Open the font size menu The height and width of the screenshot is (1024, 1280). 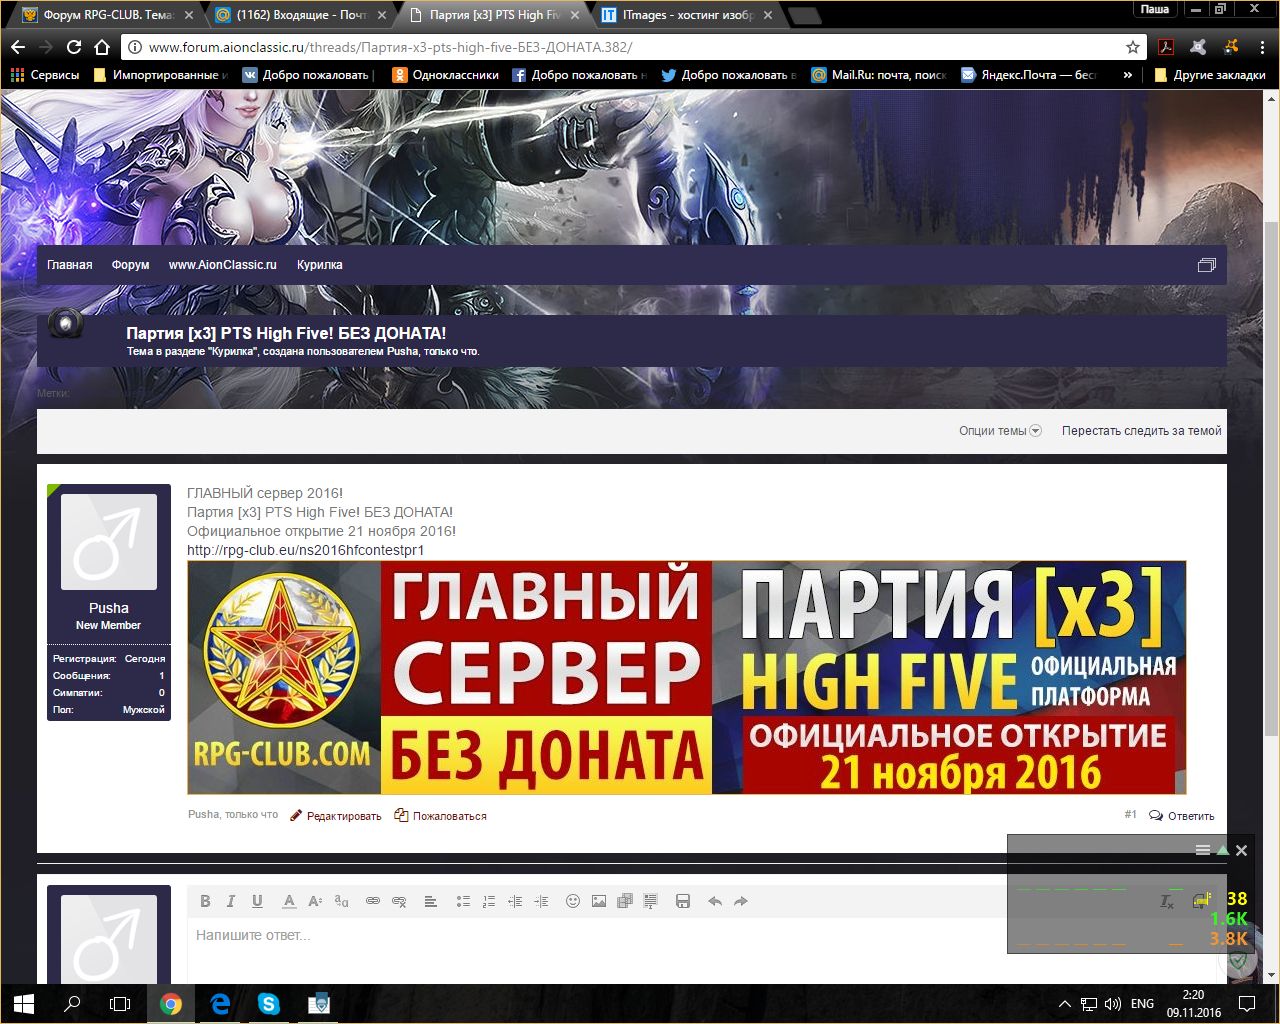315,901
